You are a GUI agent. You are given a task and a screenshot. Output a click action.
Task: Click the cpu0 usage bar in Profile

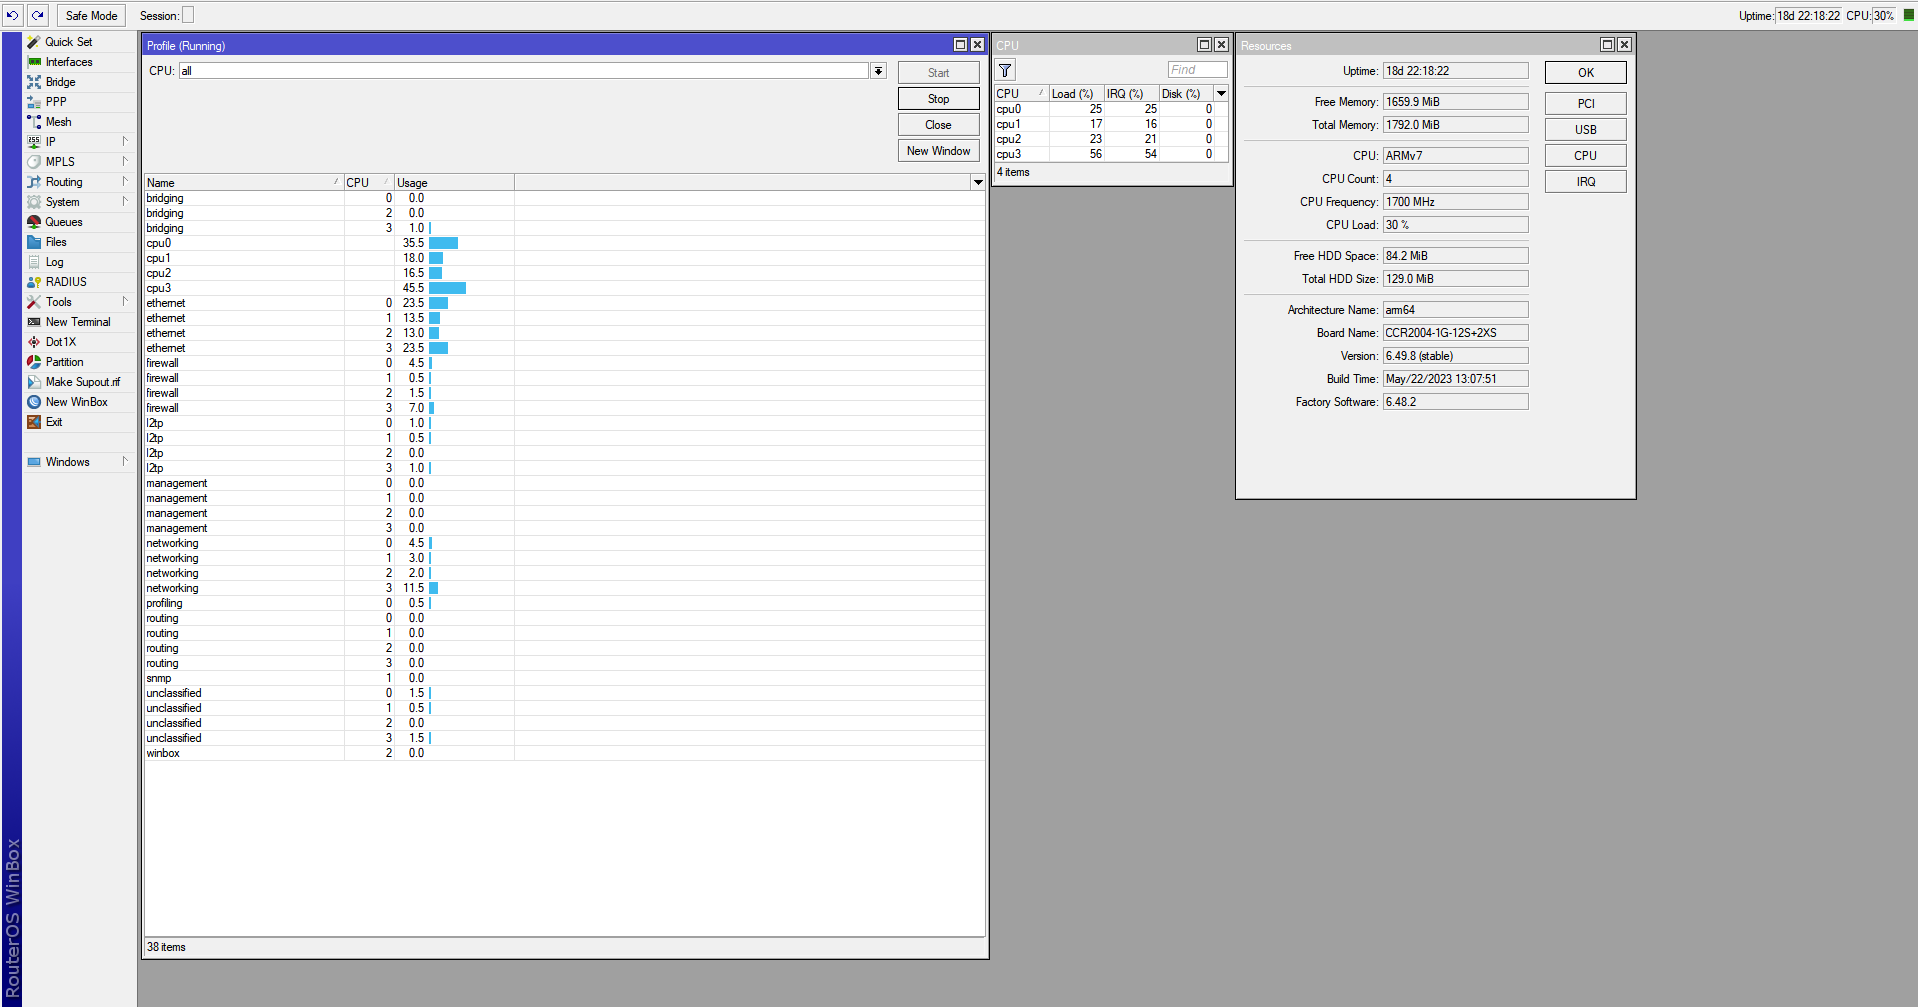(443, 243)
